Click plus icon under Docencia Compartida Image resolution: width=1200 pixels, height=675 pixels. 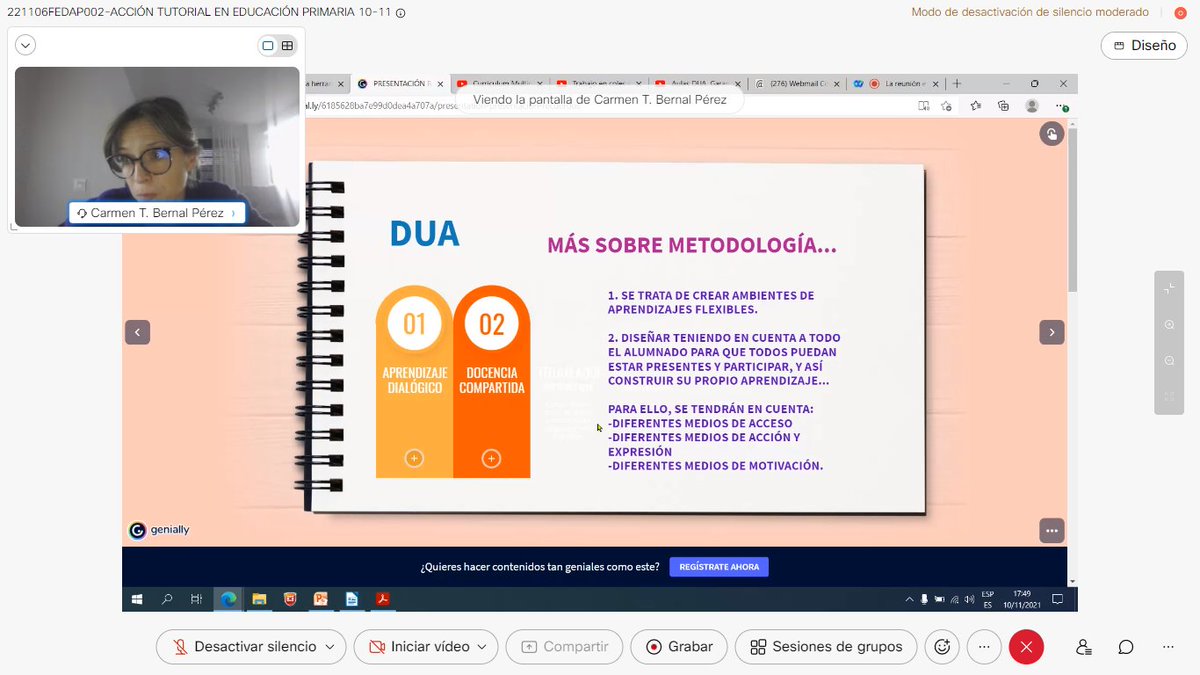click(x=491, y=458)
